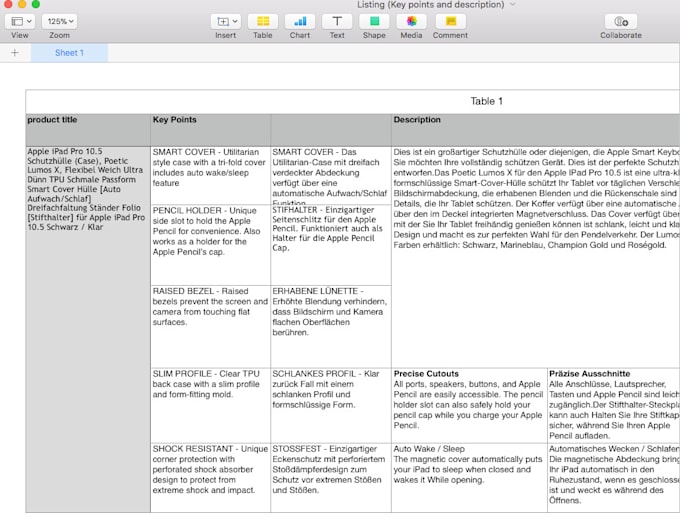Screen dimensions: 680x513
Task: Insert a shape with Shape icon
Action: click(374, 21)
